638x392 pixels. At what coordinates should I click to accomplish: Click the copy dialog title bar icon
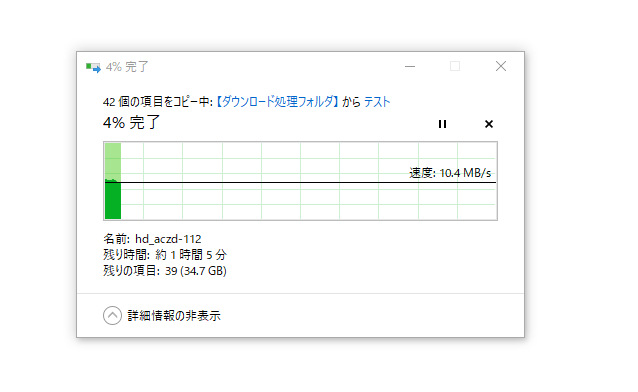(x=93, y=67)
